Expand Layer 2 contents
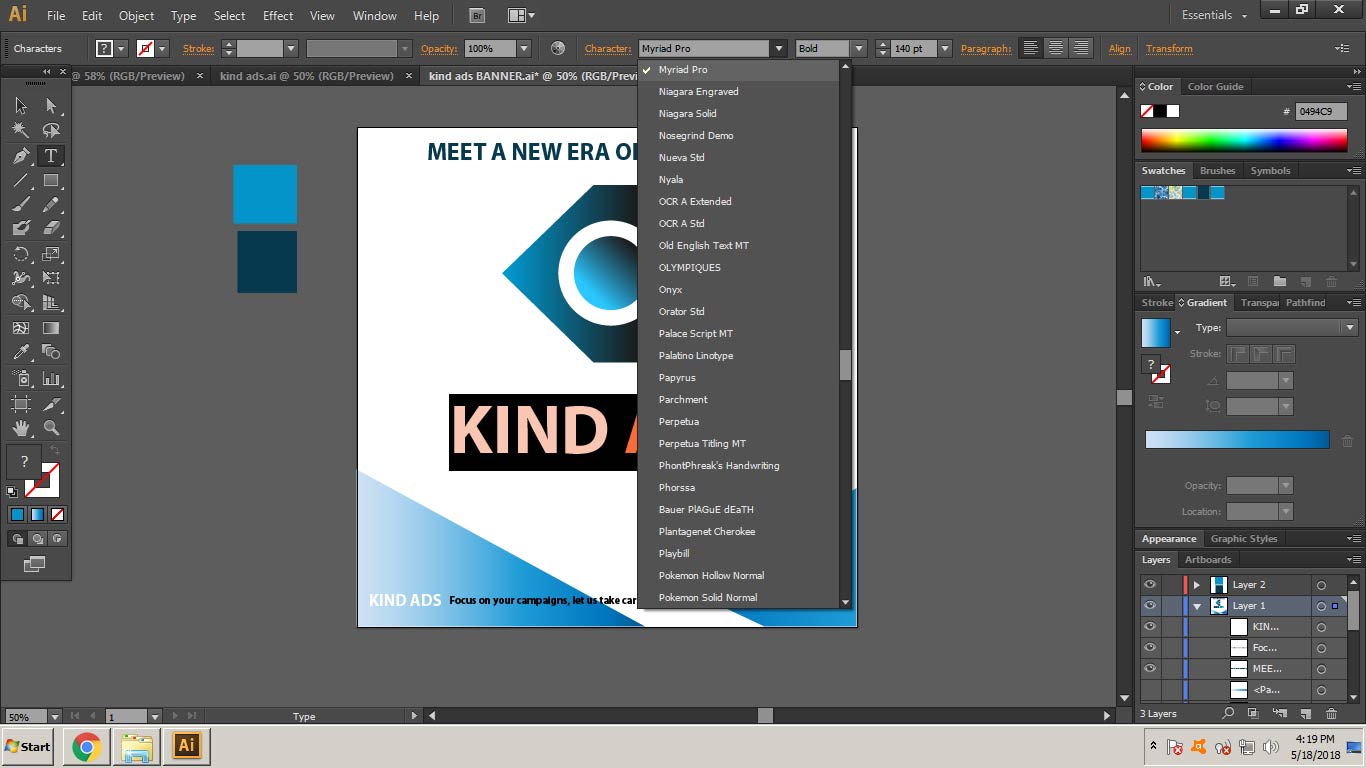This screenshot has width=1366, height=768. click(1197, 585)
